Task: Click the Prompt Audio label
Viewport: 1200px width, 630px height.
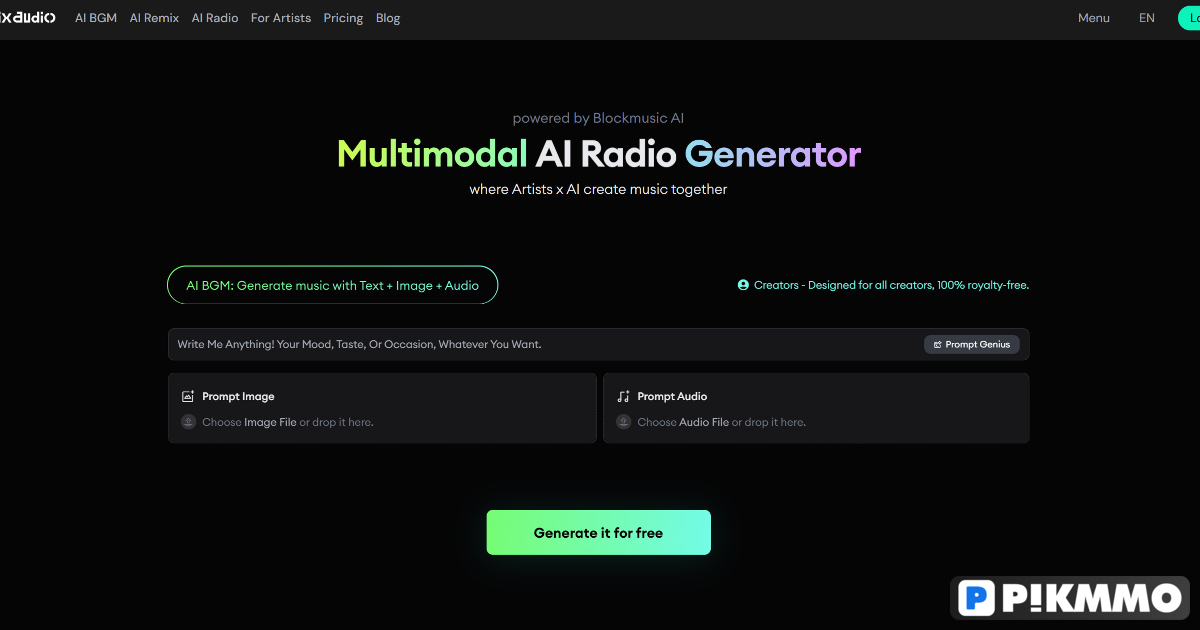Action: tap(672, 396)
